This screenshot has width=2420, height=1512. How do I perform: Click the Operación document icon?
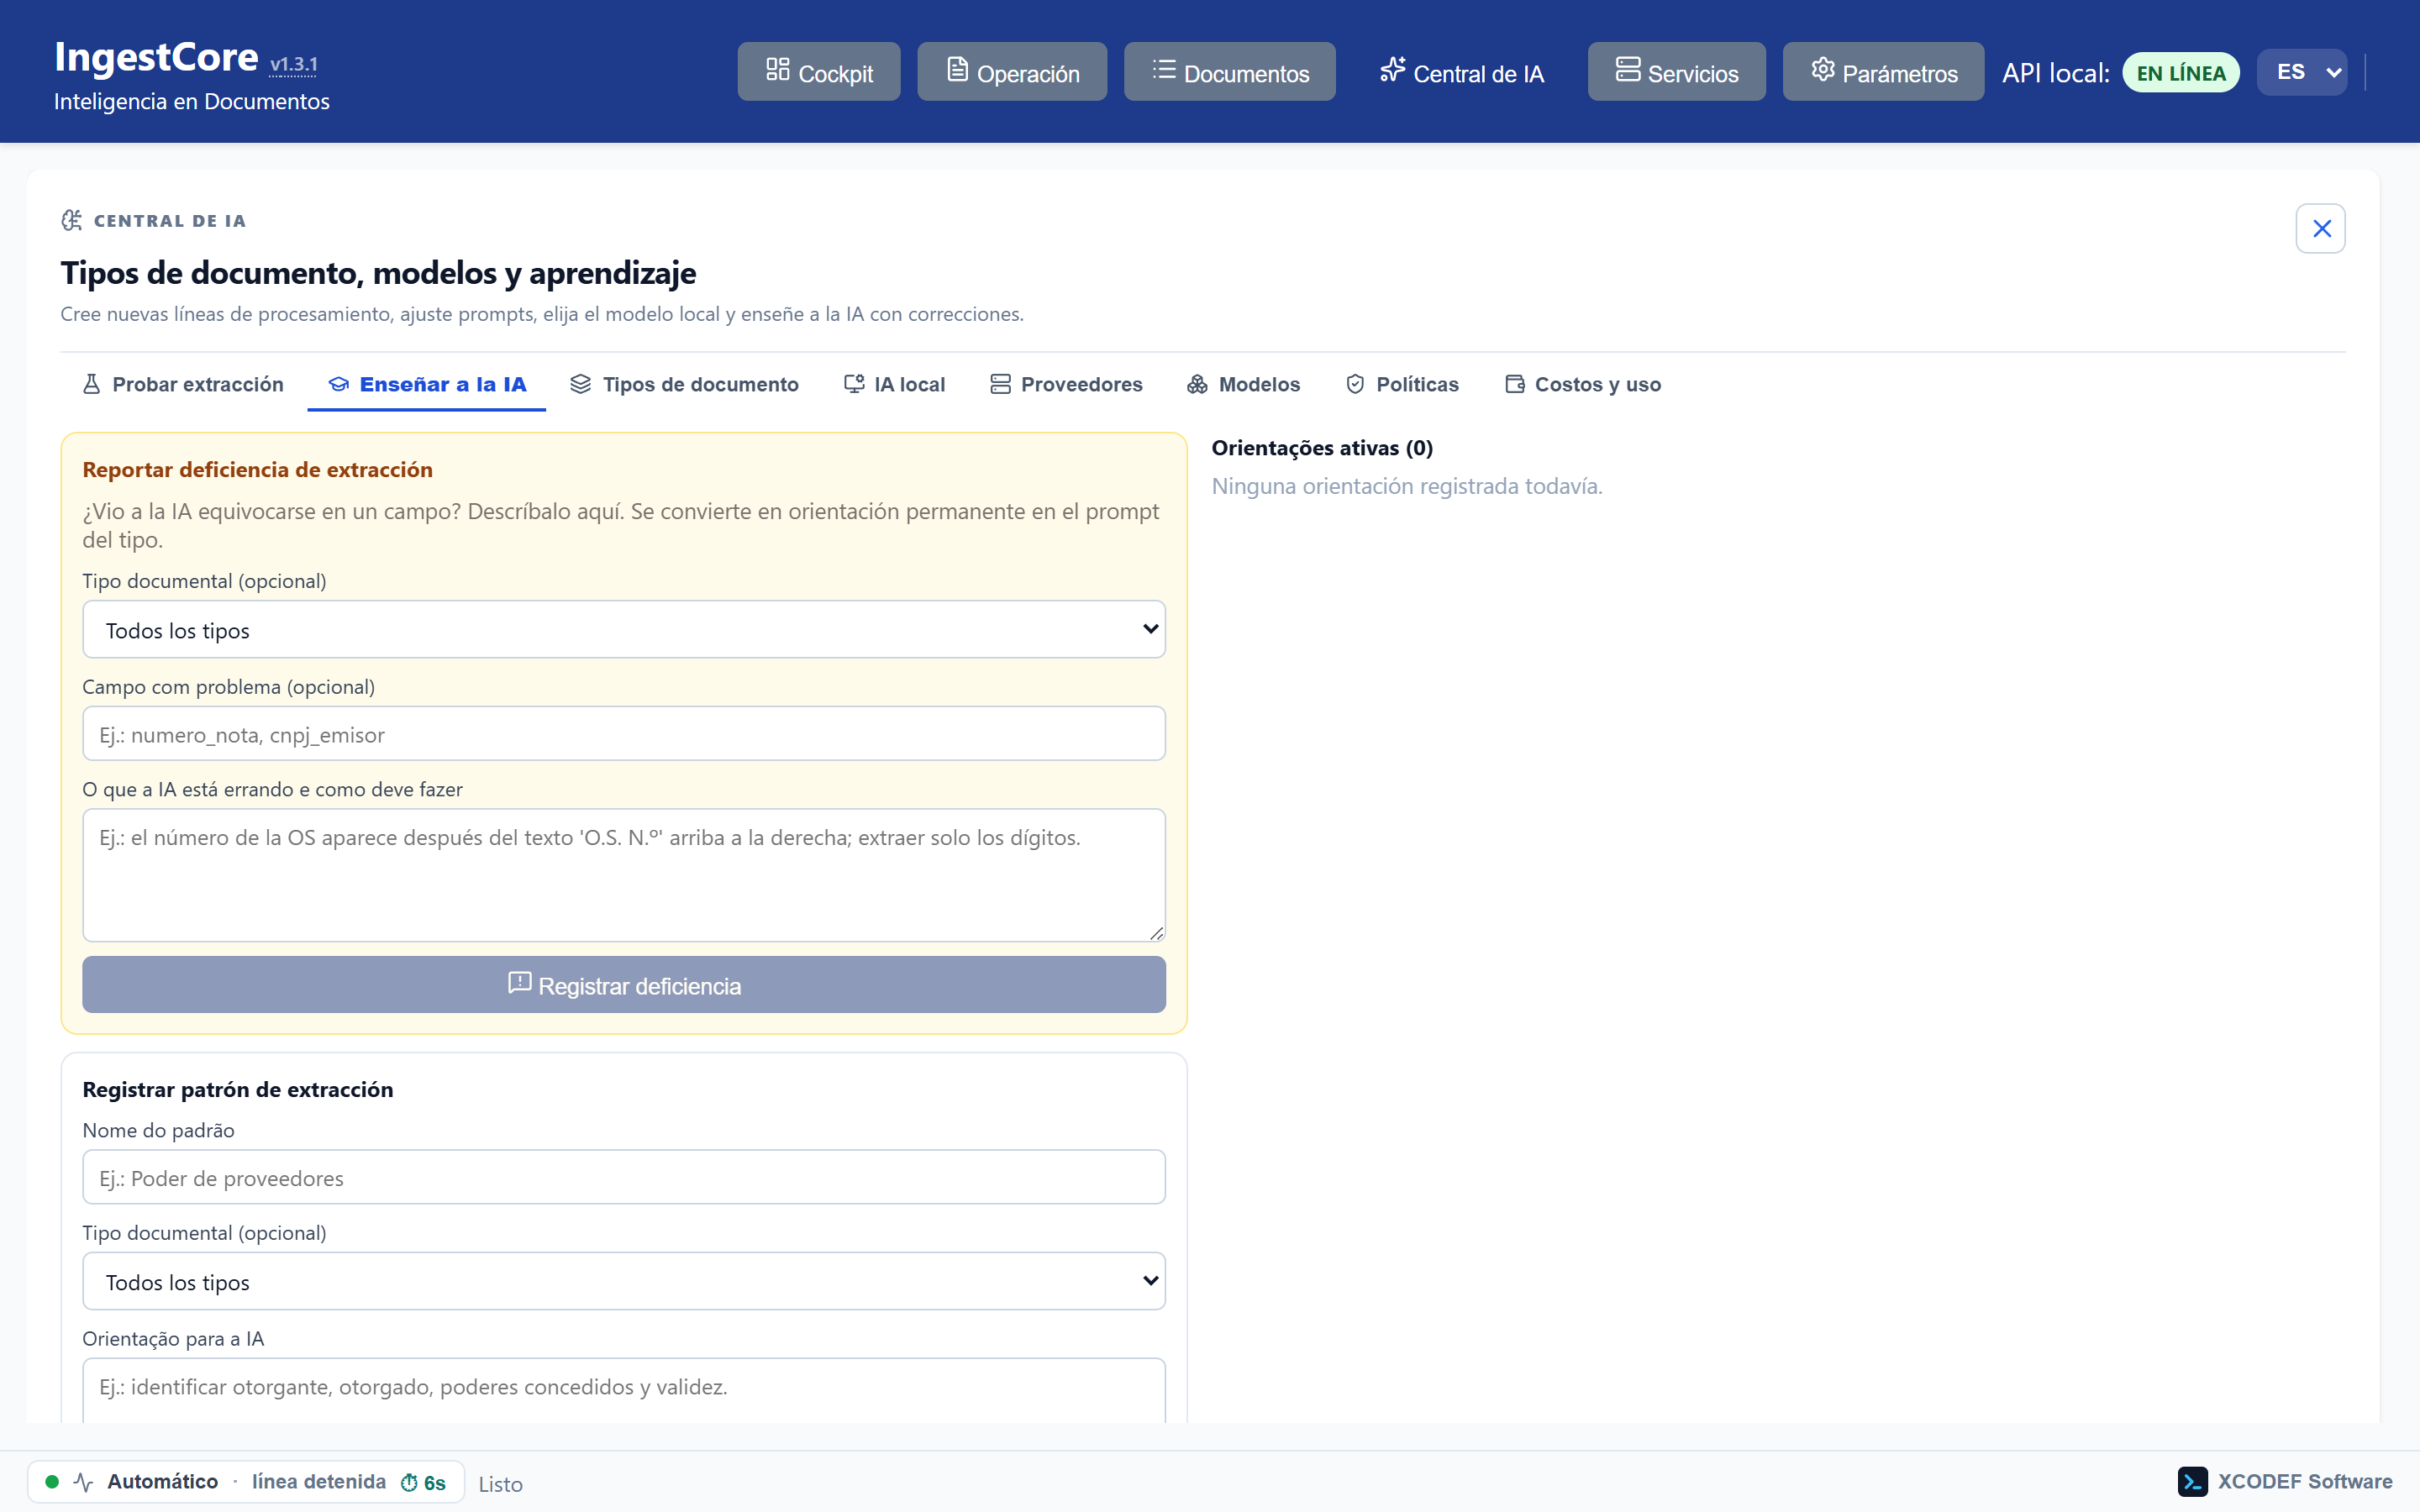point(957,69)
